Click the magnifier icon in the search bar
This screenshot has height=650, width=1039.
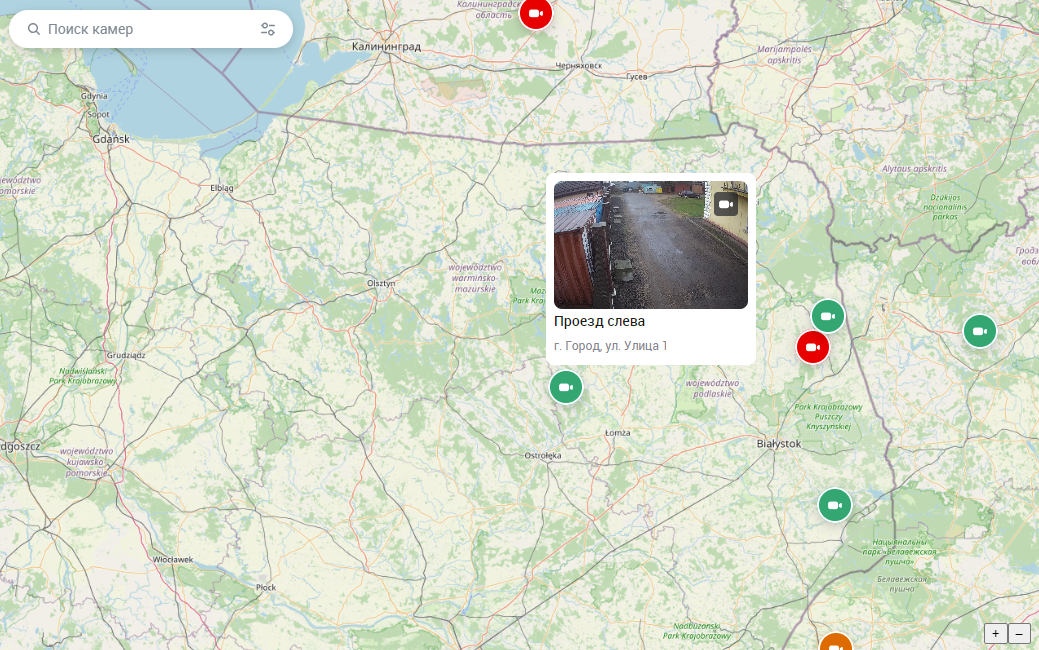(34, 29)
